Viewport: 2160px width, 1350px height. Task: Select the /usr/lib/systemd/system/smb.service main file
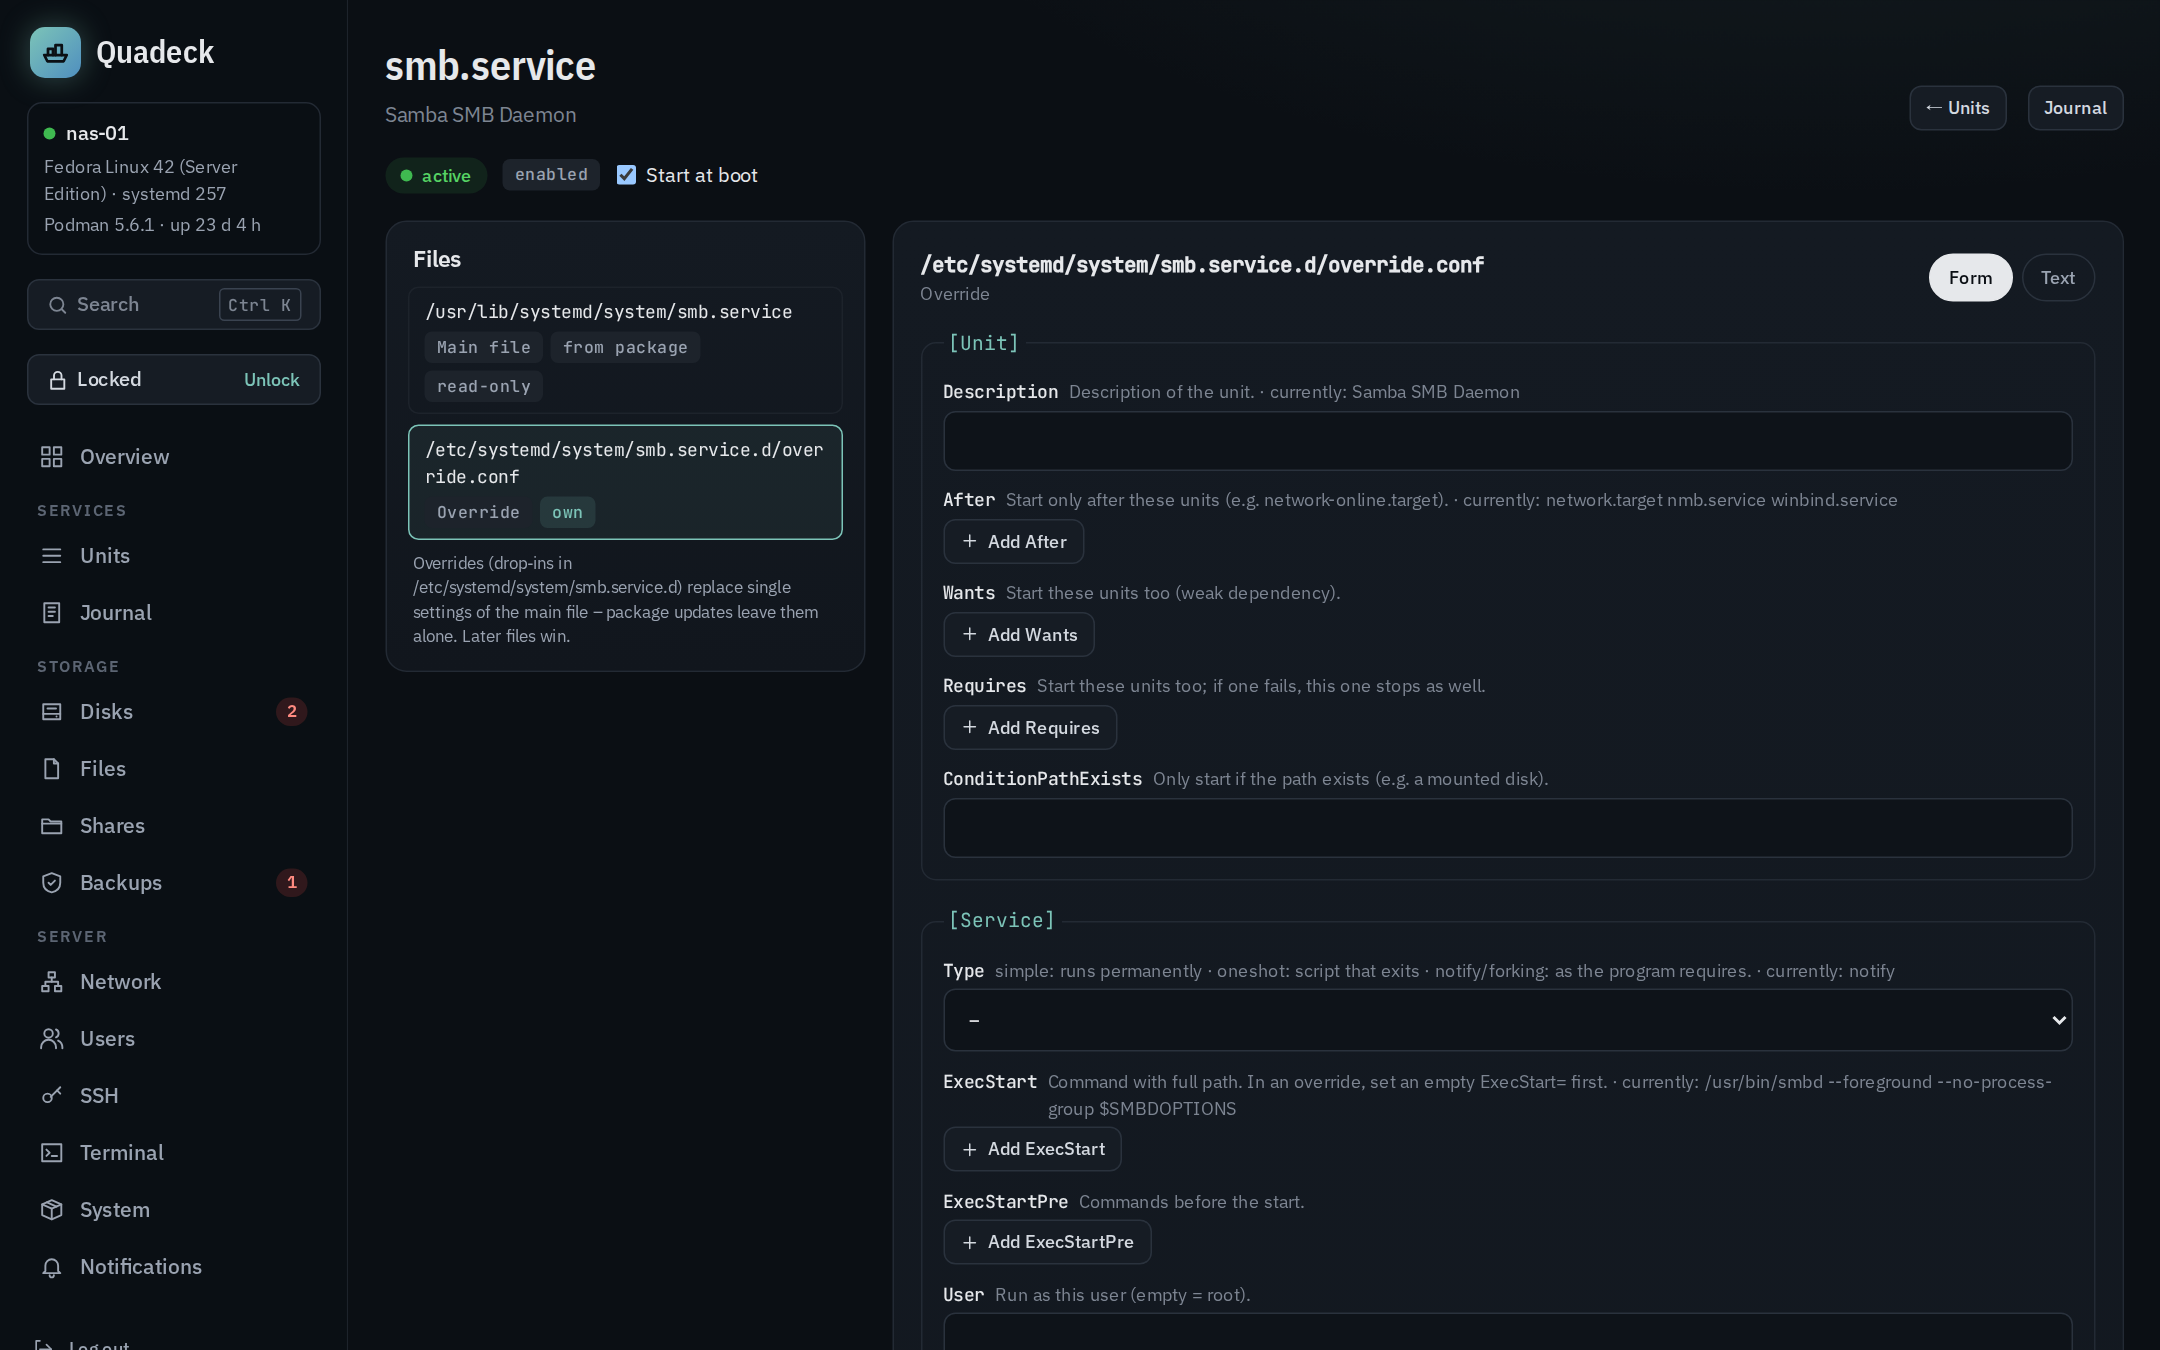pos(625,350)
